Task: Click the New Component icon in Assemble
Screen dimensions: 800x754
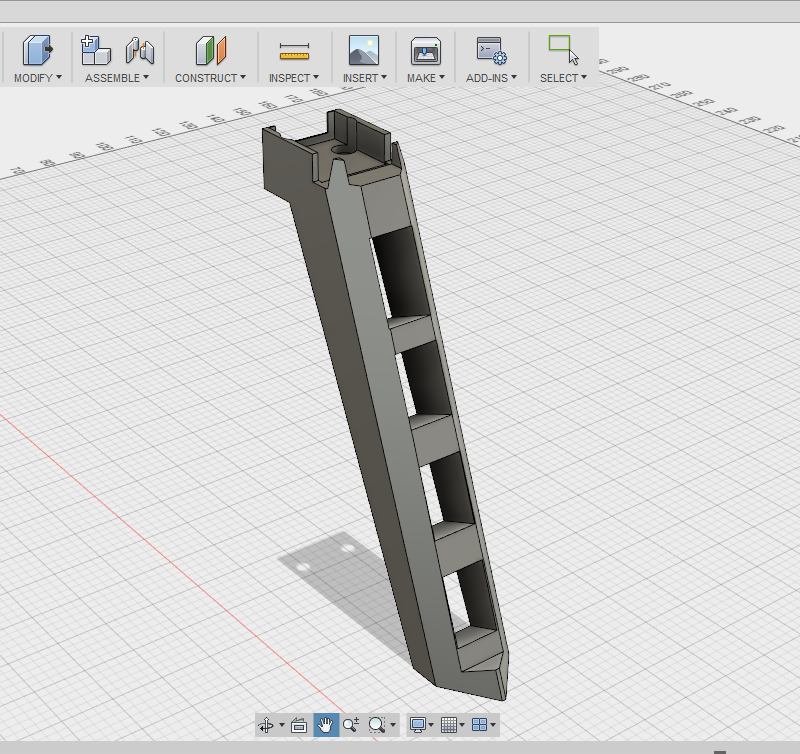Action: click(95, 50)
